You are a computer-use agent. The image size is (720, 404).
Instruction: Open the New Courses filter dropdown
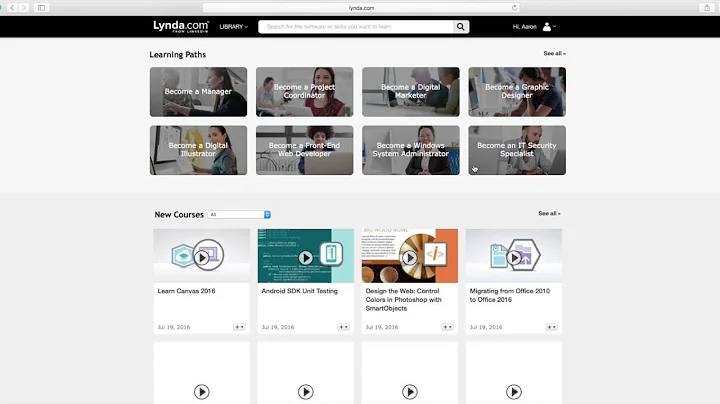[239, 214]
